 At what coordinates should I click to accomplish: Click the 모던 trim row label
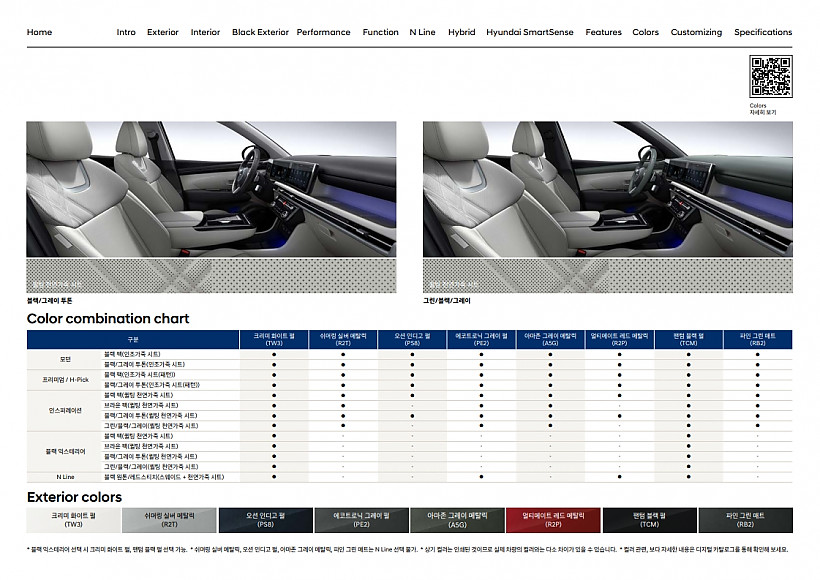pos(65,359)
